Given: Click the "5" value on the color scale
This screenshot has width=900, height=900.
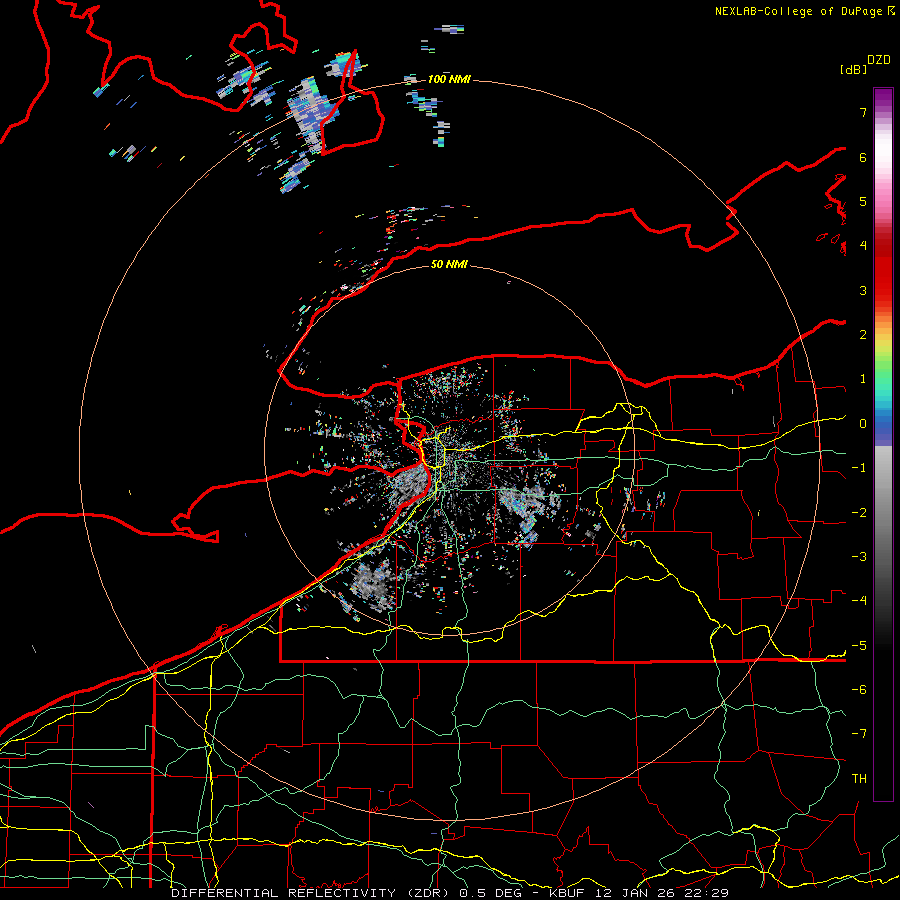Looking at the screenshot, I should coord(863,201).
